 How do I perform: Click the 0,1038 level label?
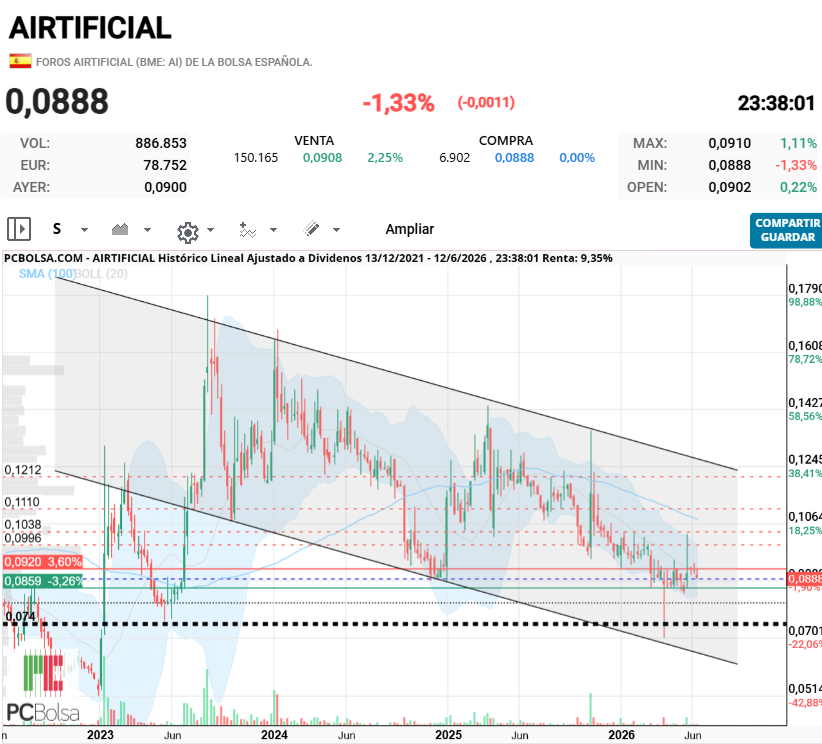23,524
